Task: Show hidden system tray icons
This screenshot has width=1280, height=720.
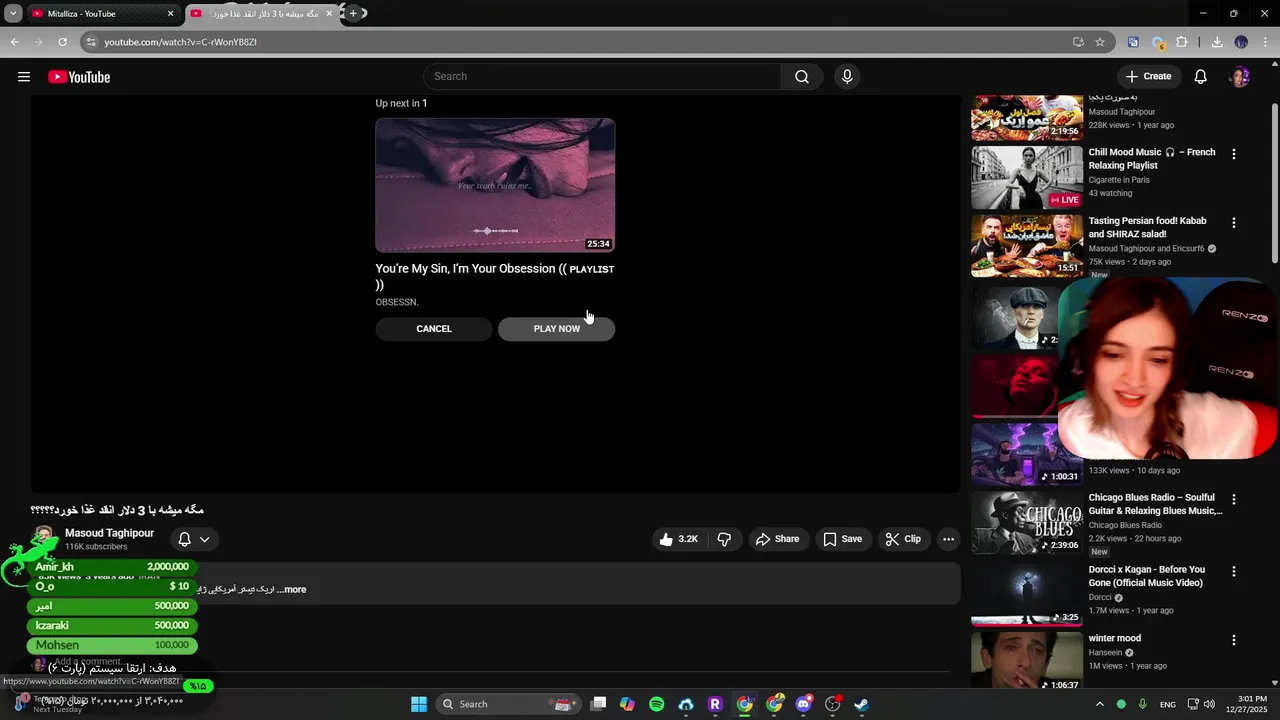Action: (1099, 704)
